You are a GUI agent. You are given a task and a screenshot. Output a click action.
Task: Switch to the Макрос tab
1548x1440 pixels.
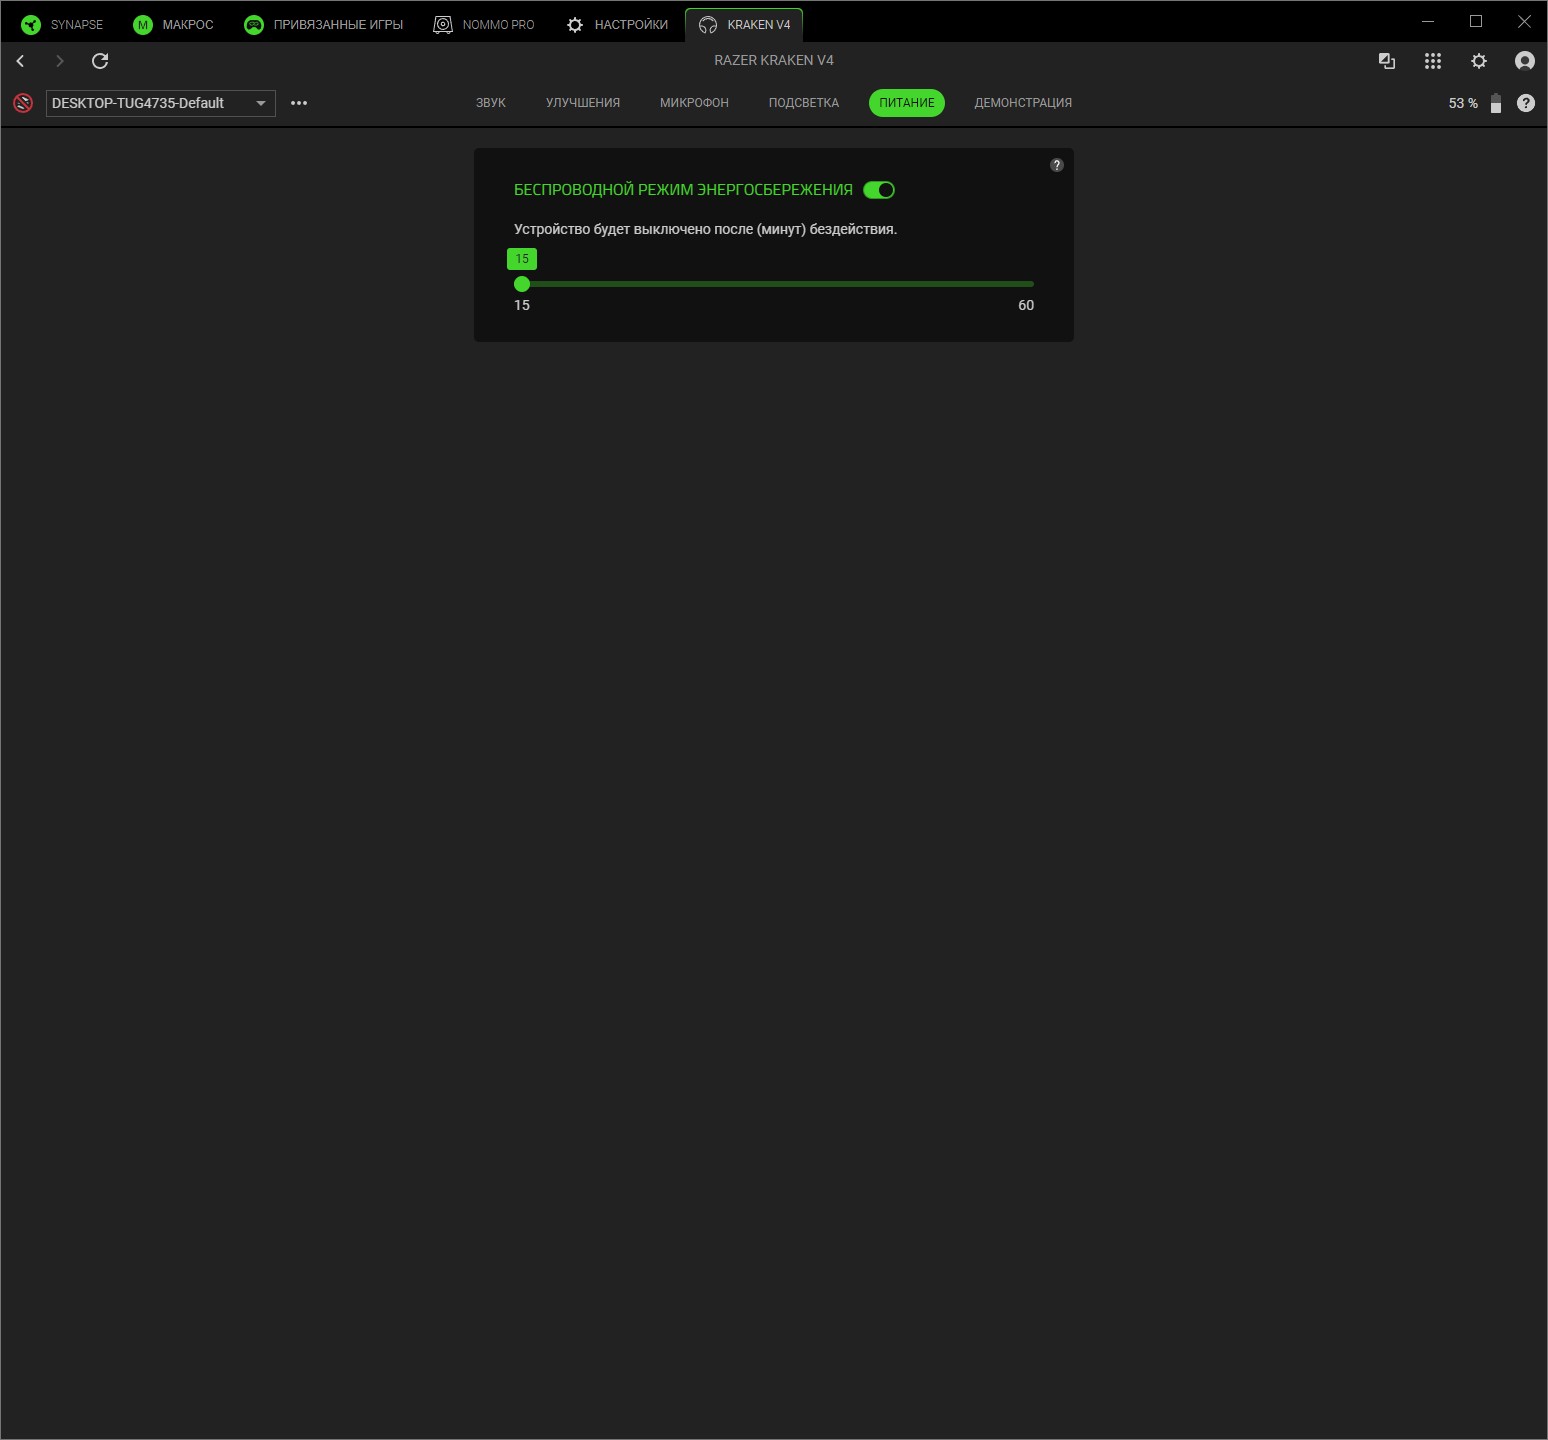click(173, 24)
